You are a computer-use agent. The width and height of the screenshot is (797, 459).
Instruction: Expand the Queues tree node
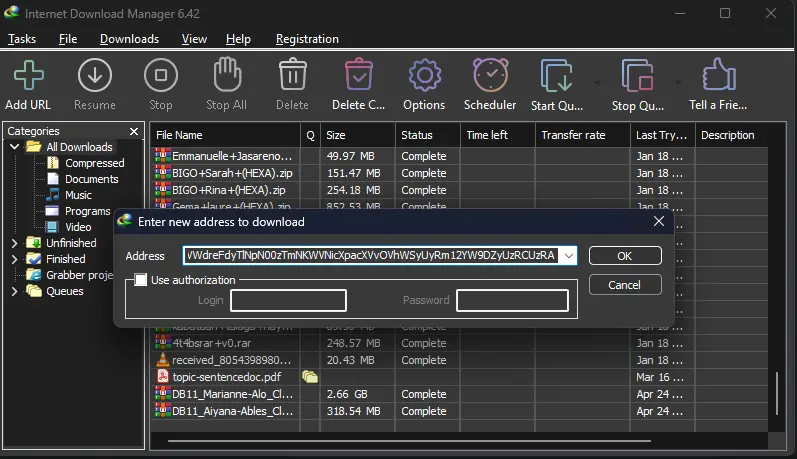tap(14, 291)
